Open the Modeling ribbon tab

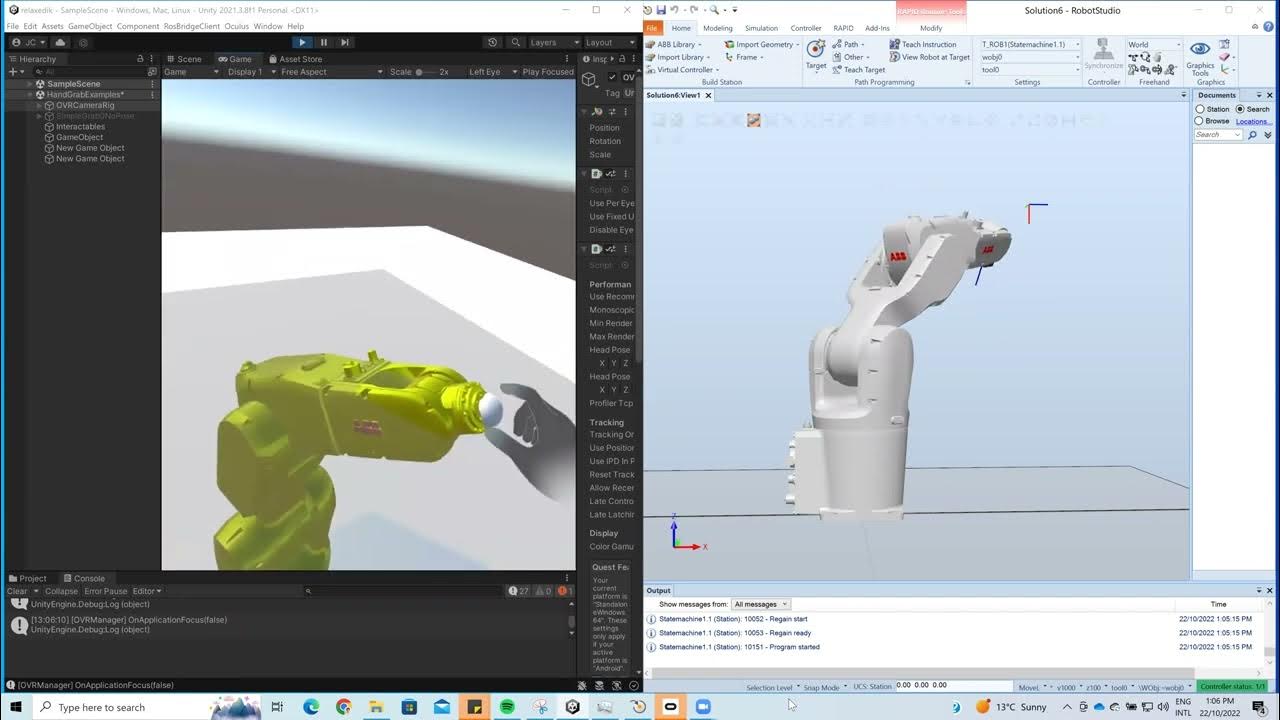coord(717,28)
